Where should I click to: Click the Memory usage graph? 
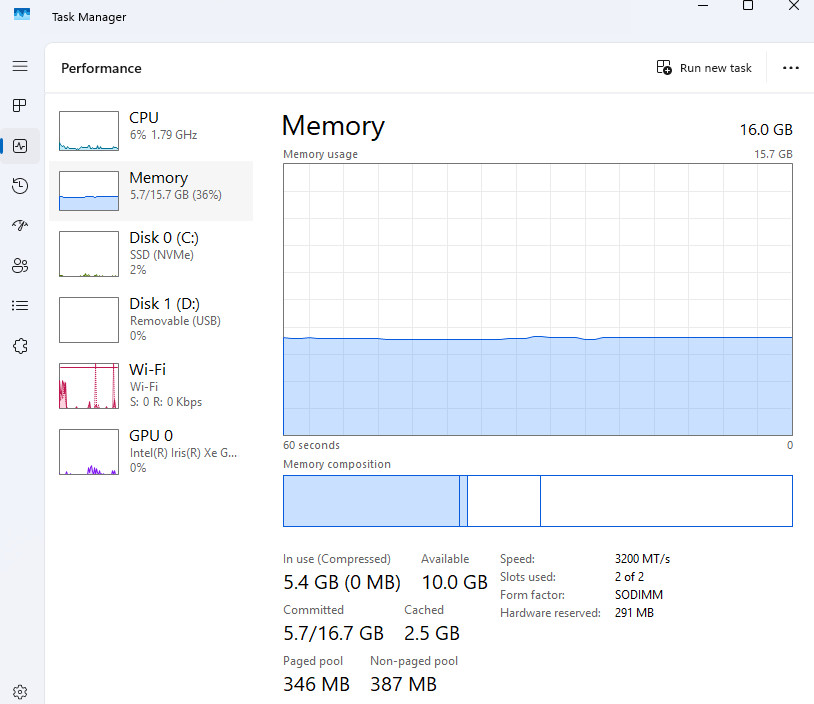538,300
